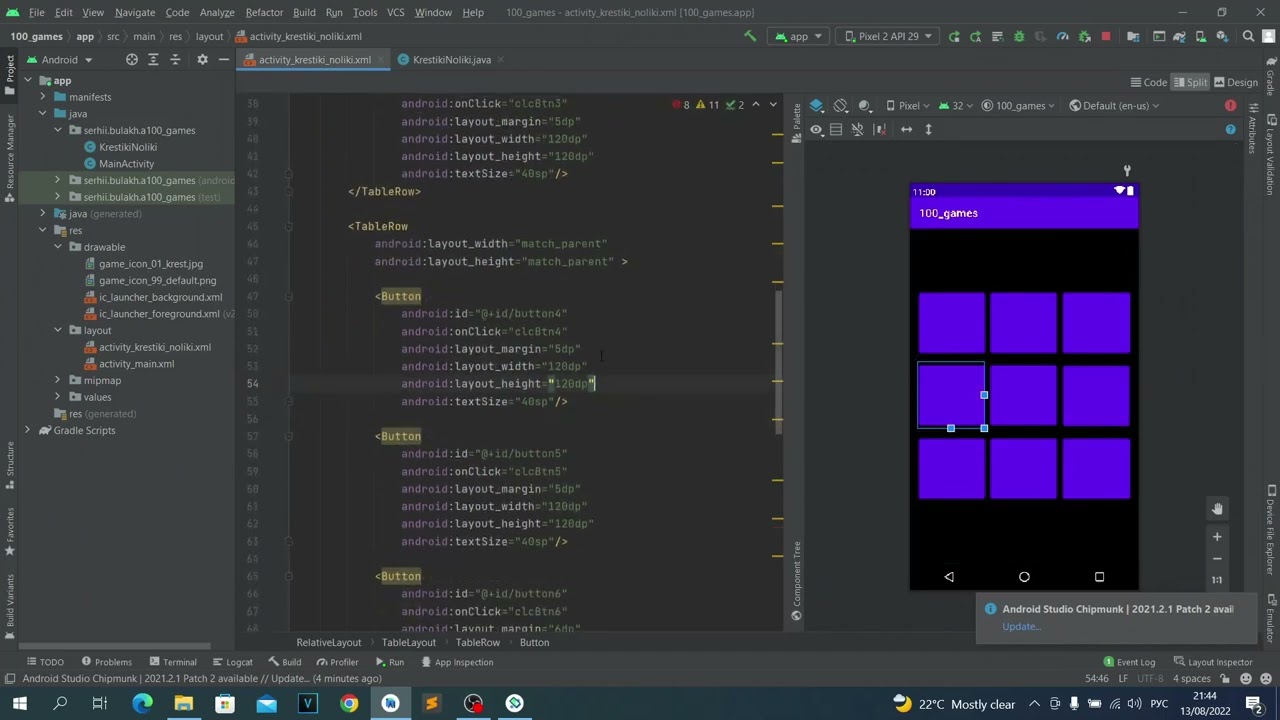1280x720 pixels.
Task: Click vertical expand arrows in design toolbar
Action: click(x=928, y=129)
